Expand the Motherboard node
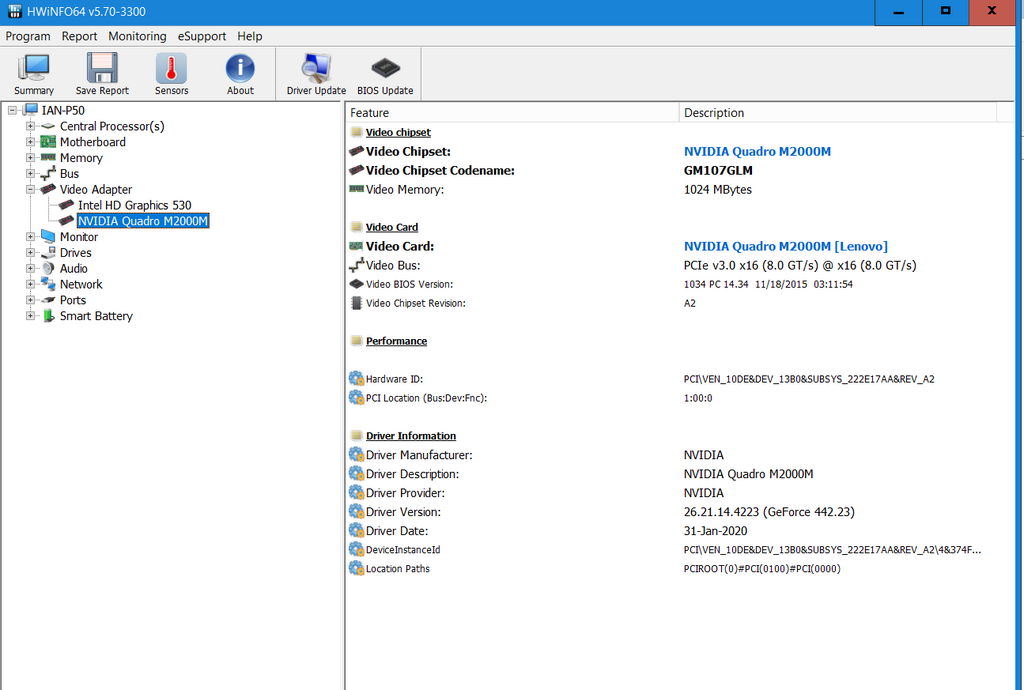 (30, 142)
